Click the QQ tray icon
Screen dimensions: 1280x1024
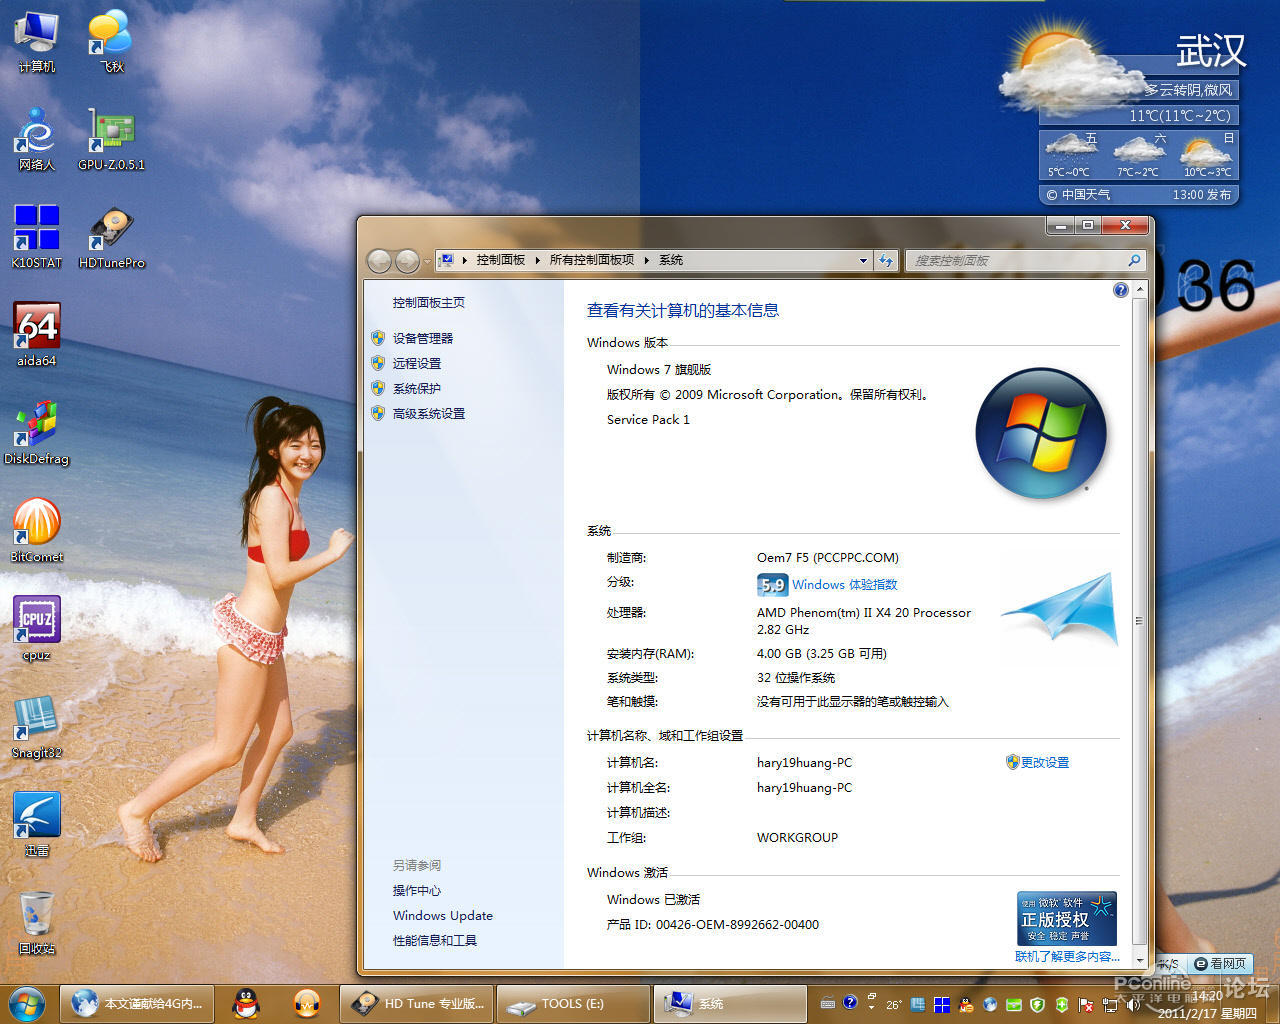[966, 1005]
